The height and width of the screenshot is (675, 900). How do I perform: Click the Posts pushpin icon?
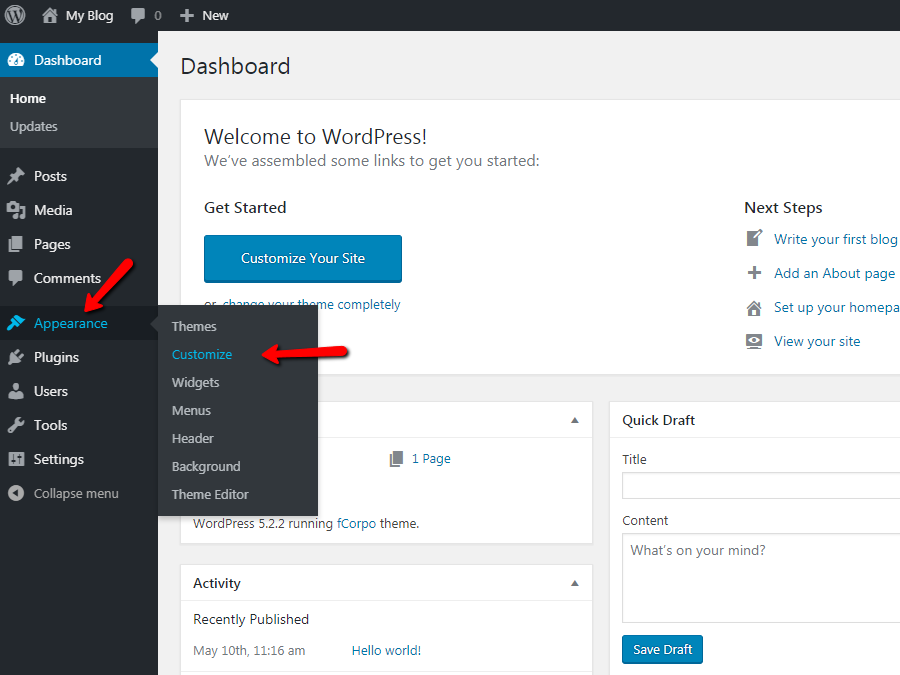16,176
